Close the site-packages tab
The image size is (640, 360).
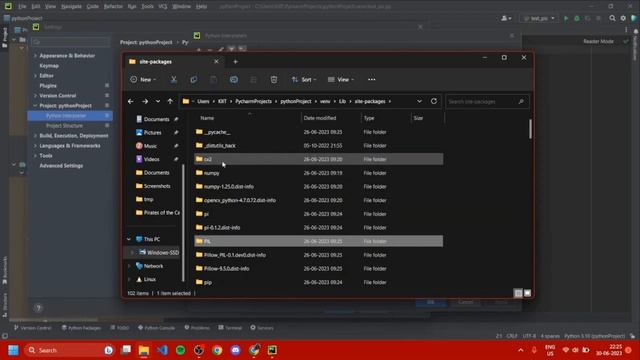(x=216, y=62)
